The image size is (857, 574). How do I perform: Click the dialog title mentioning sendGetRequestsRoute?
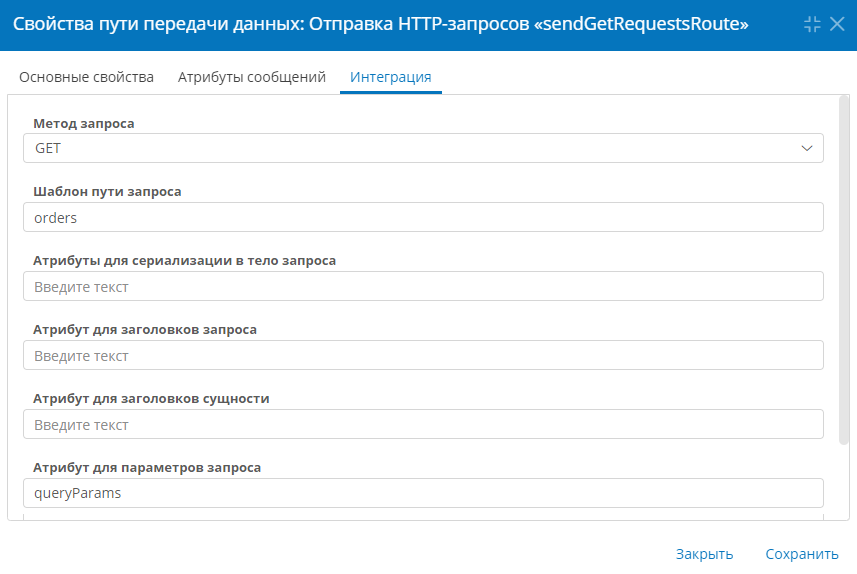click(x=380, y=24)
